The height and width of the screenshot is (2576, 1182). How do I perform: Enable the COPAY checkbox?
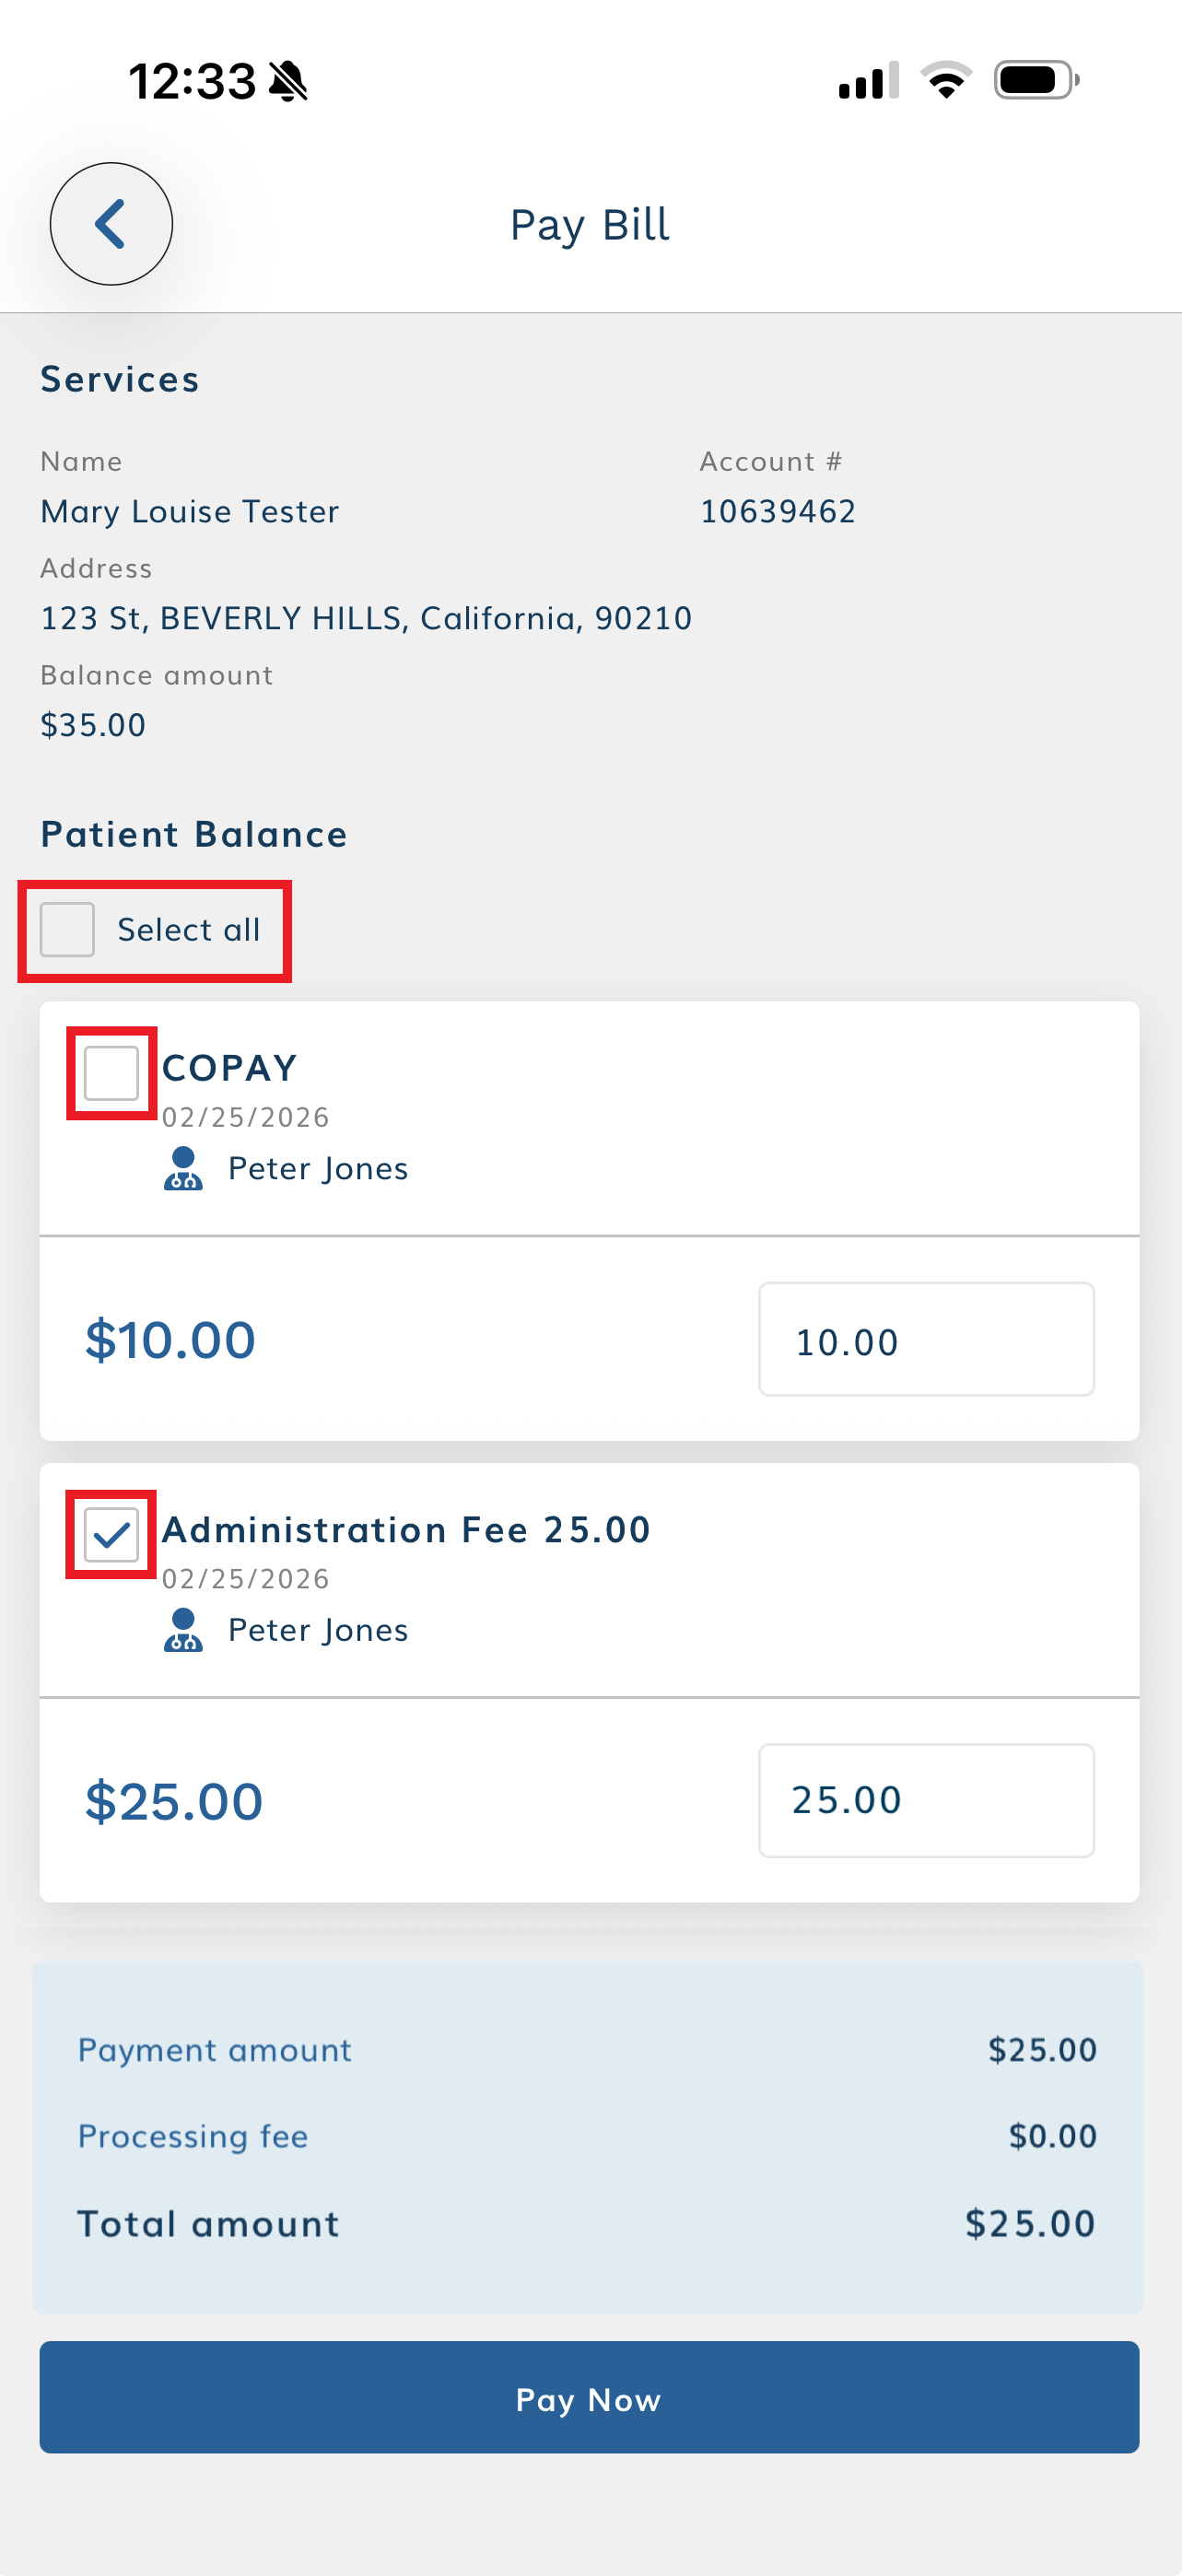point(111,1073)
